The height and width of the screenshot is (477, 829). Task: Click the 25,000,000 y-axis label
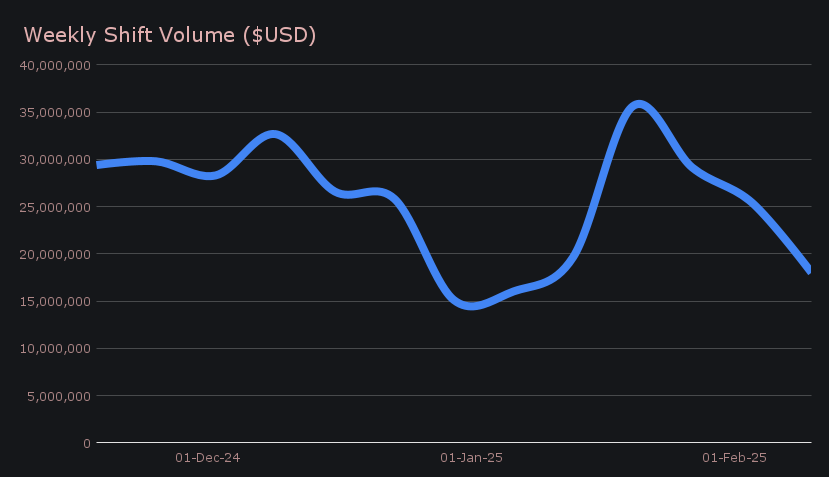(55, 207)
